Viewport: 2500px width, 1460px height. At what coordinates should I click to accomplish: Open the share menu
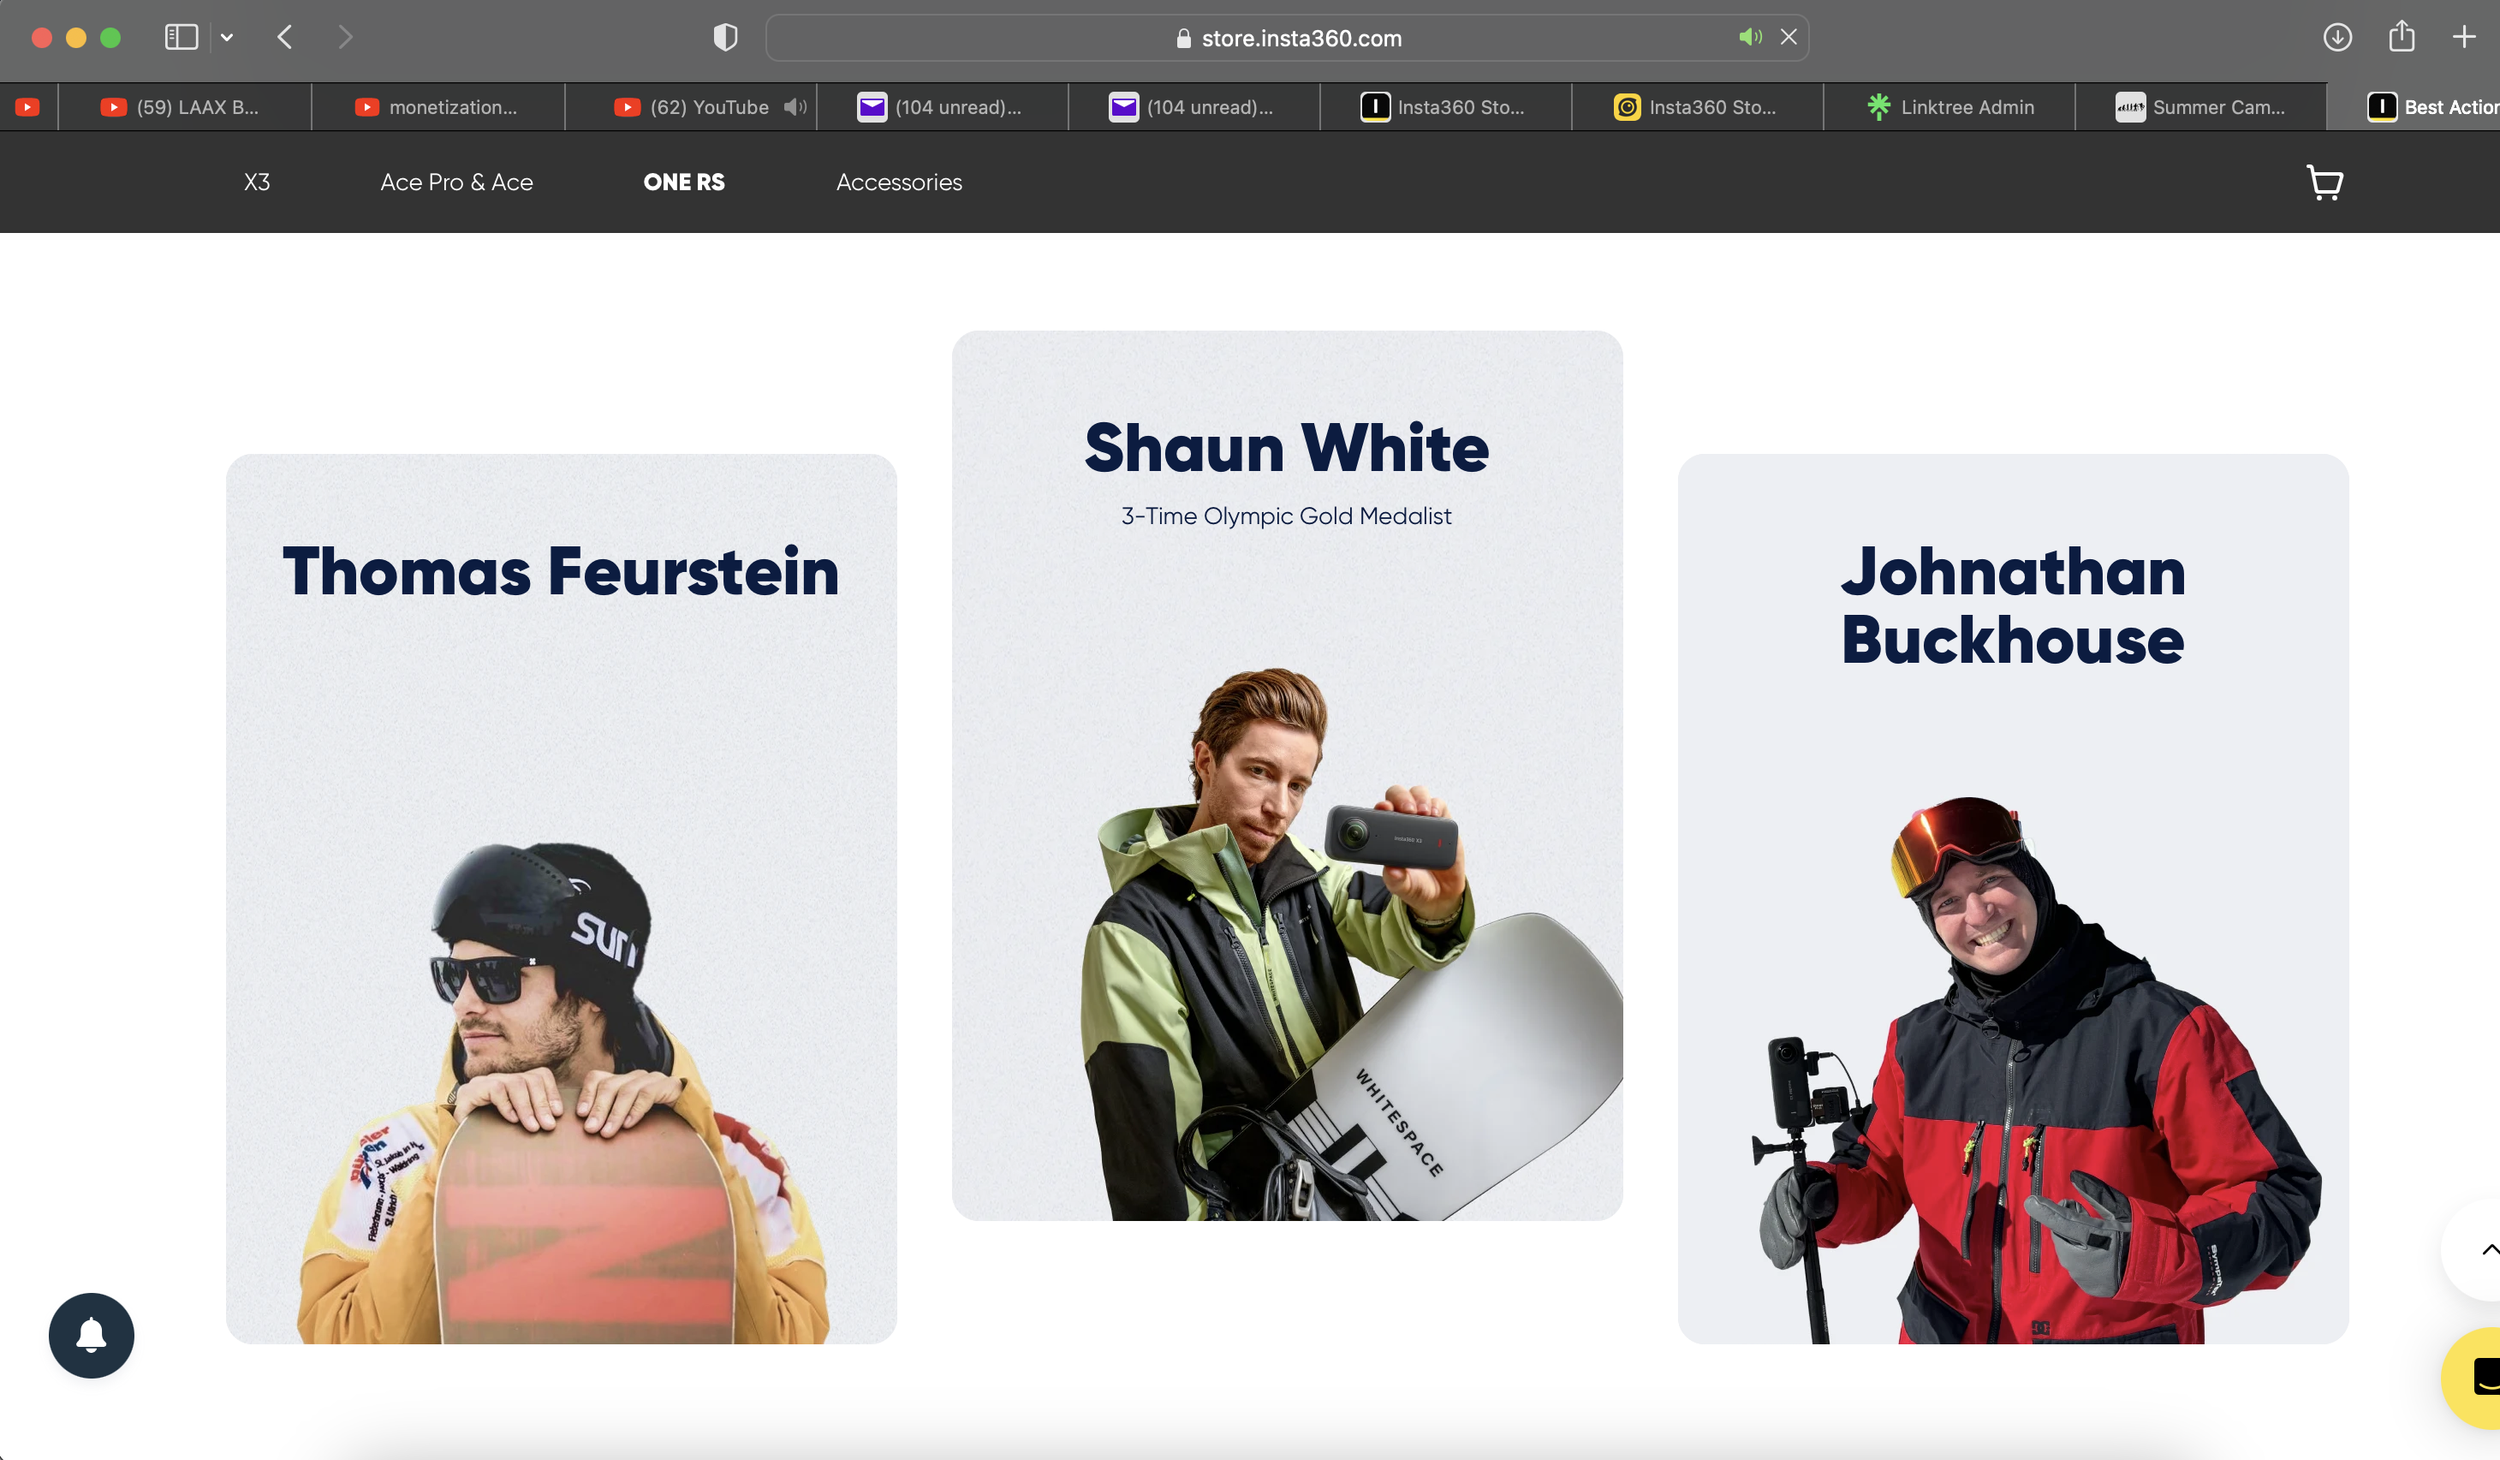(2401, 37)
